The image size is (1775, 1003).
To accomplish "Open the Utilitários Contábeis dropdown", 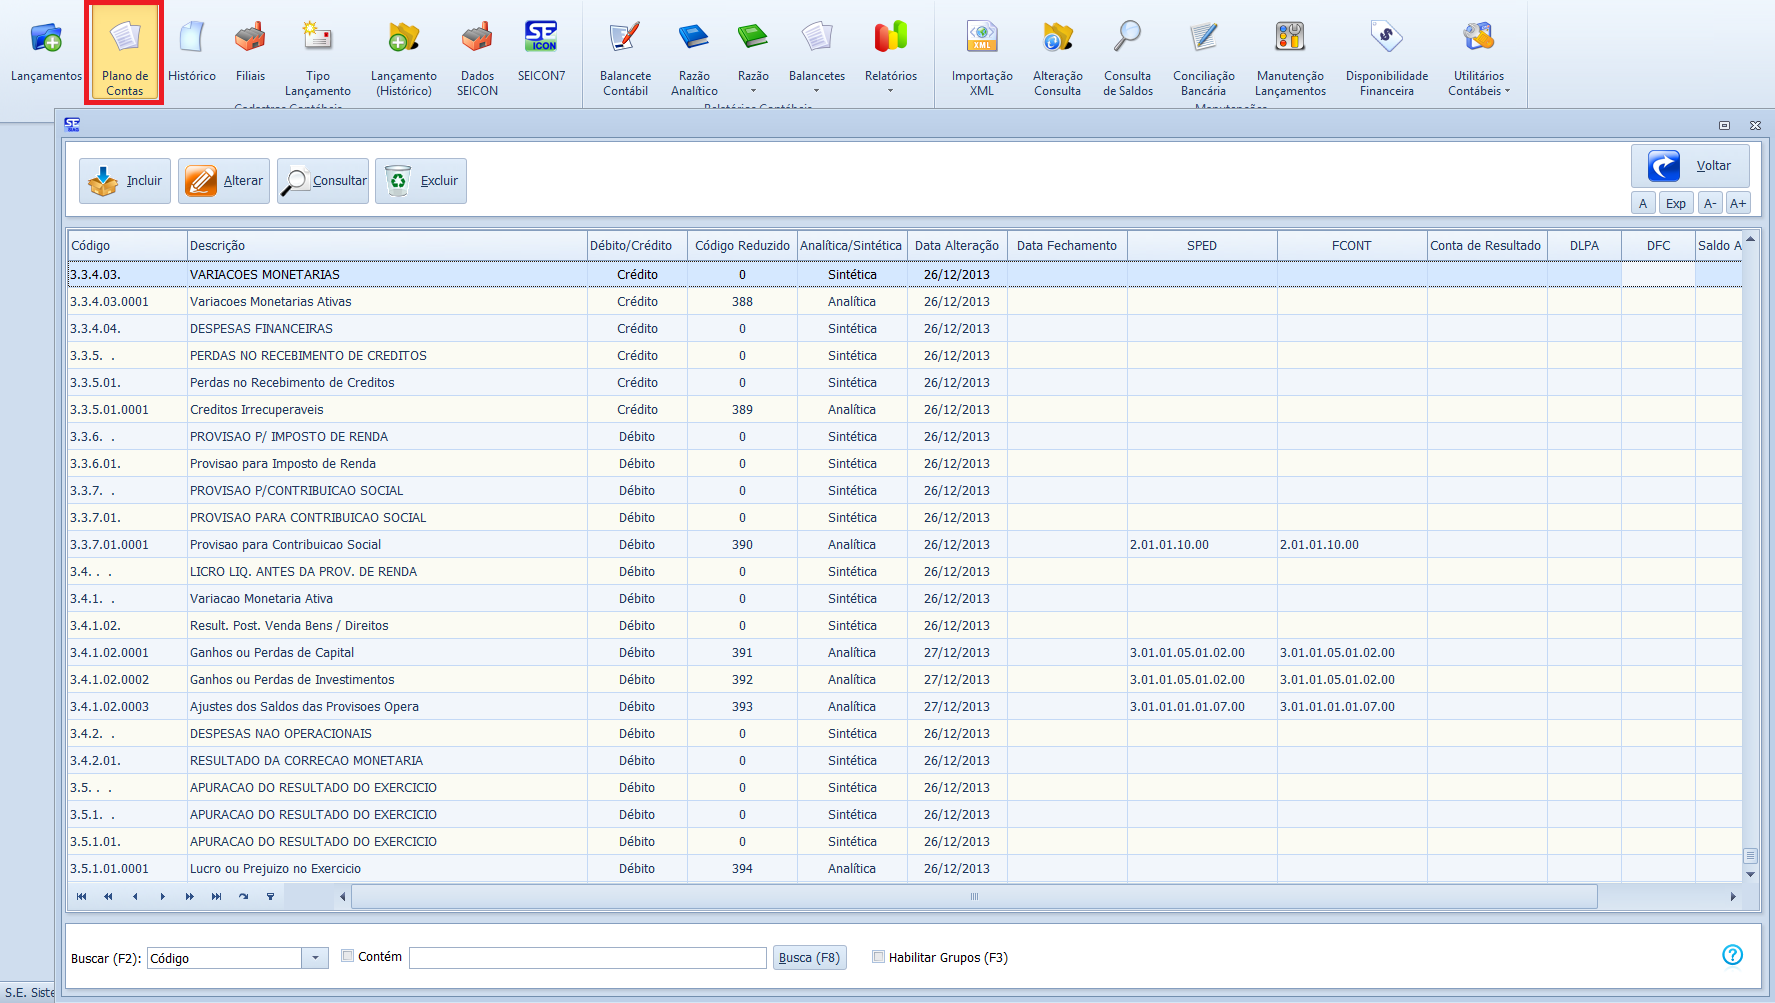I will (x=1478, y=58).
